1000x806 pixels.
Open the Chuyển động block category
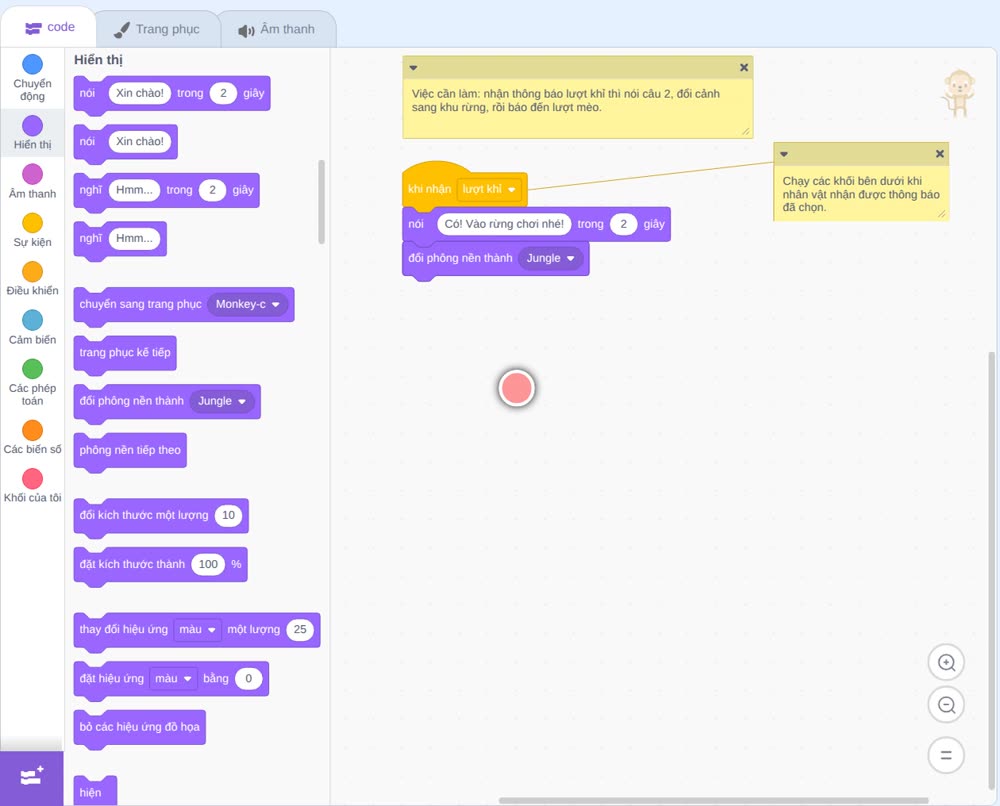(x=32, y=78)
